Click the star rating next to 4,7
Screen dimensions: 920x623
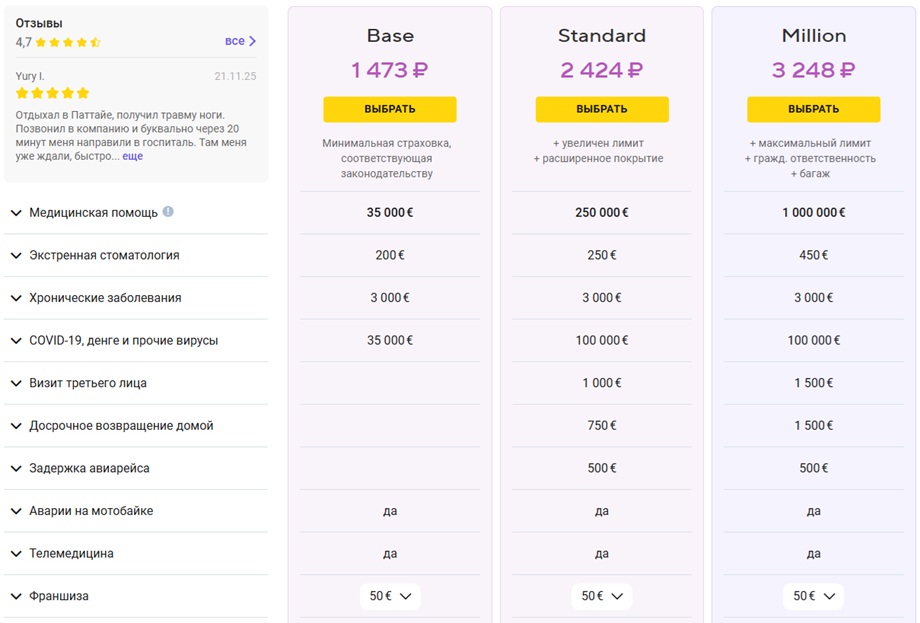point(68,42)
